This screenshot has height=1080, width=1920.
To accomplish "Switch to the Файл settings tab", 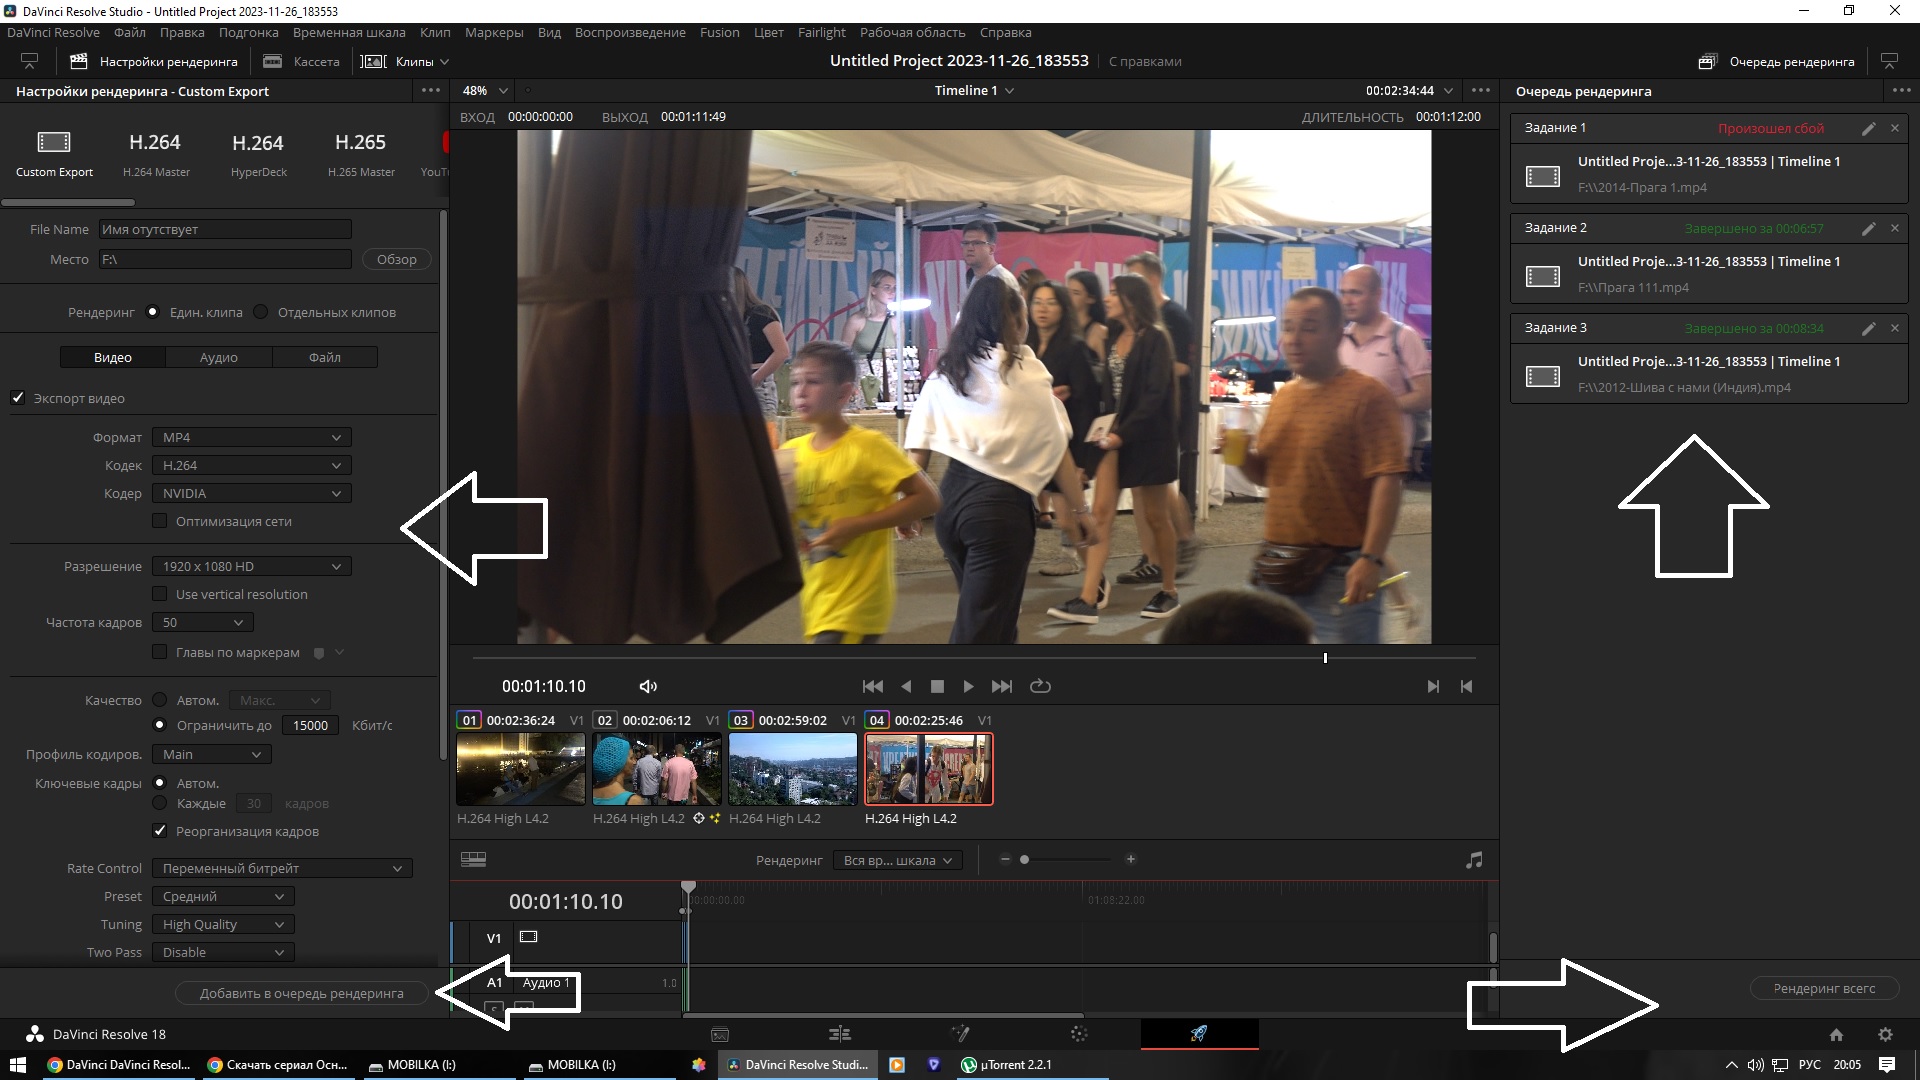I will click(x=325, y=357).
